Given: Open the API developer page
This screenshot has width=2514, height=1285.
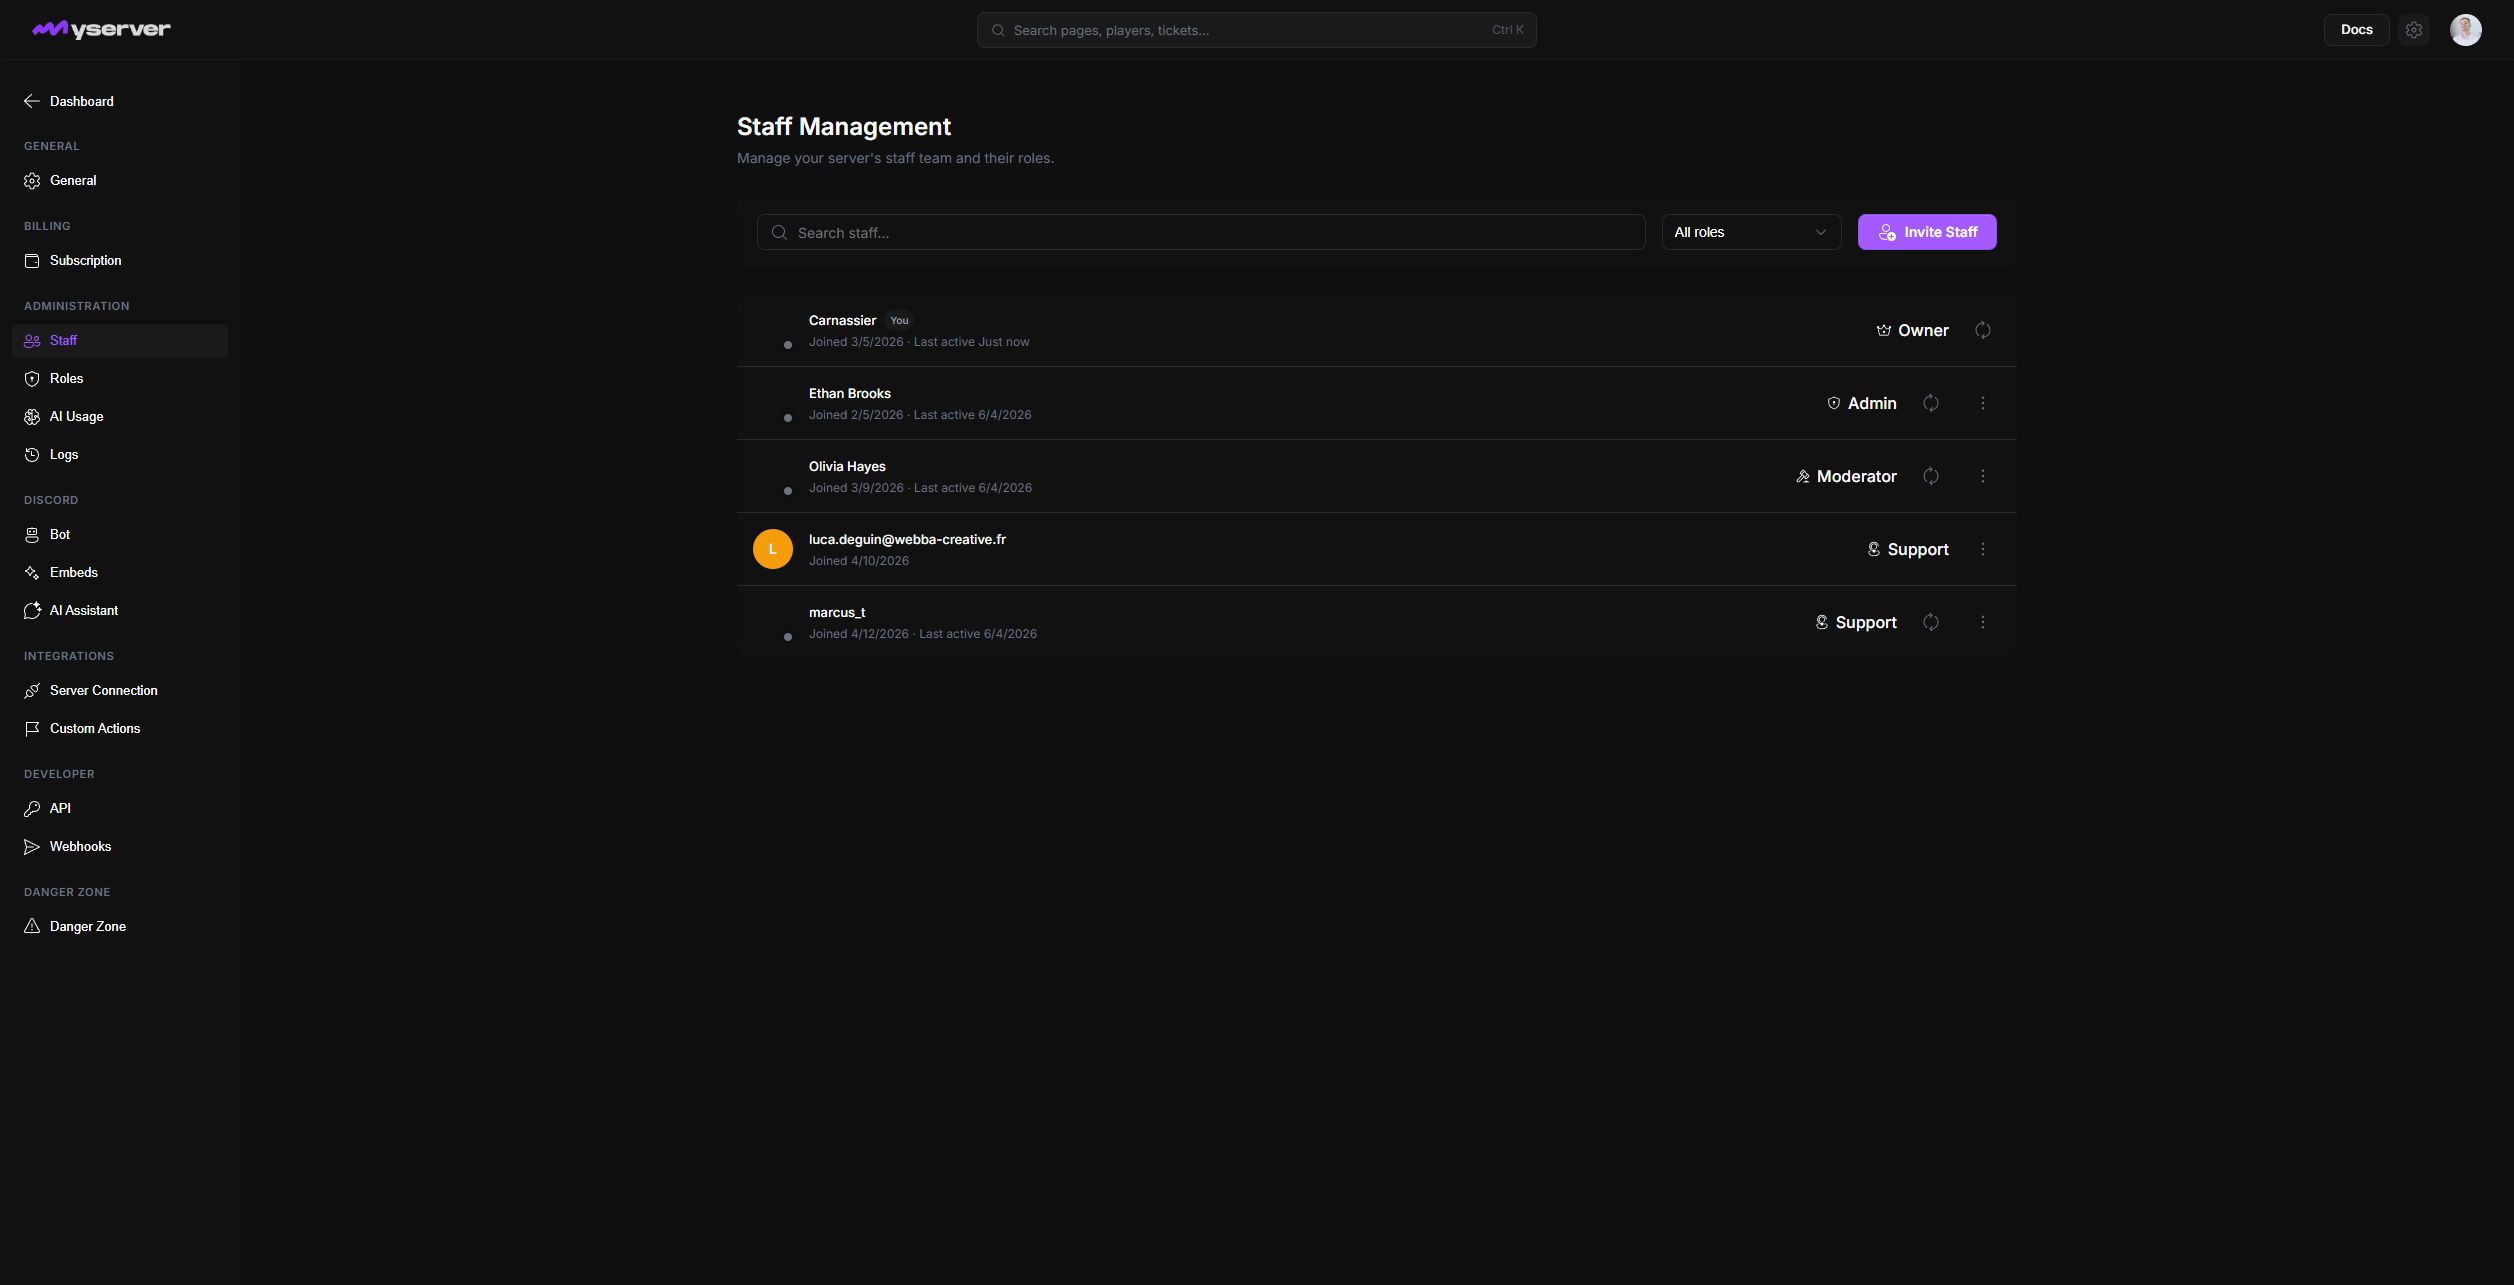Looking at the screenshot, I should pyautogui.click(x=120, y=809).
